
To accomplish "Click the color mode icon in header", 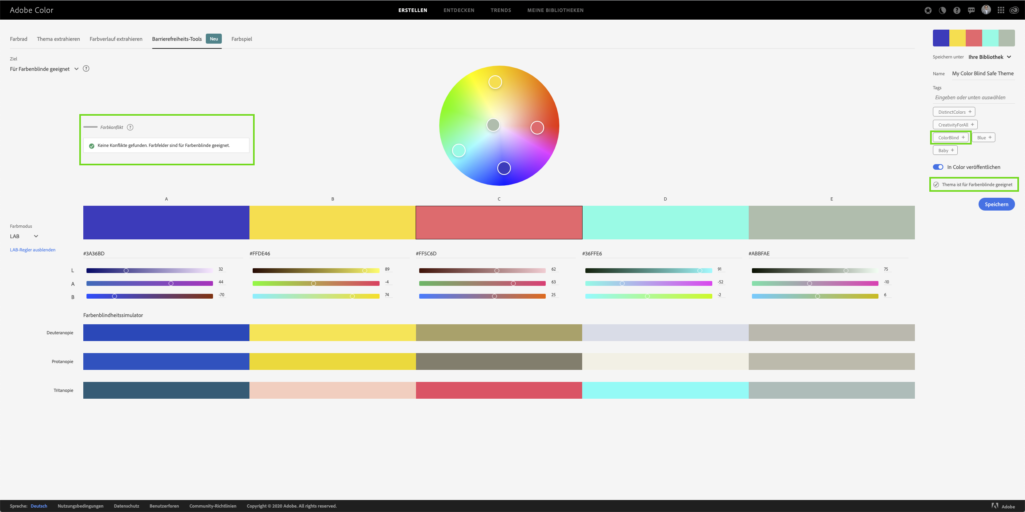I will pos(942,10).
